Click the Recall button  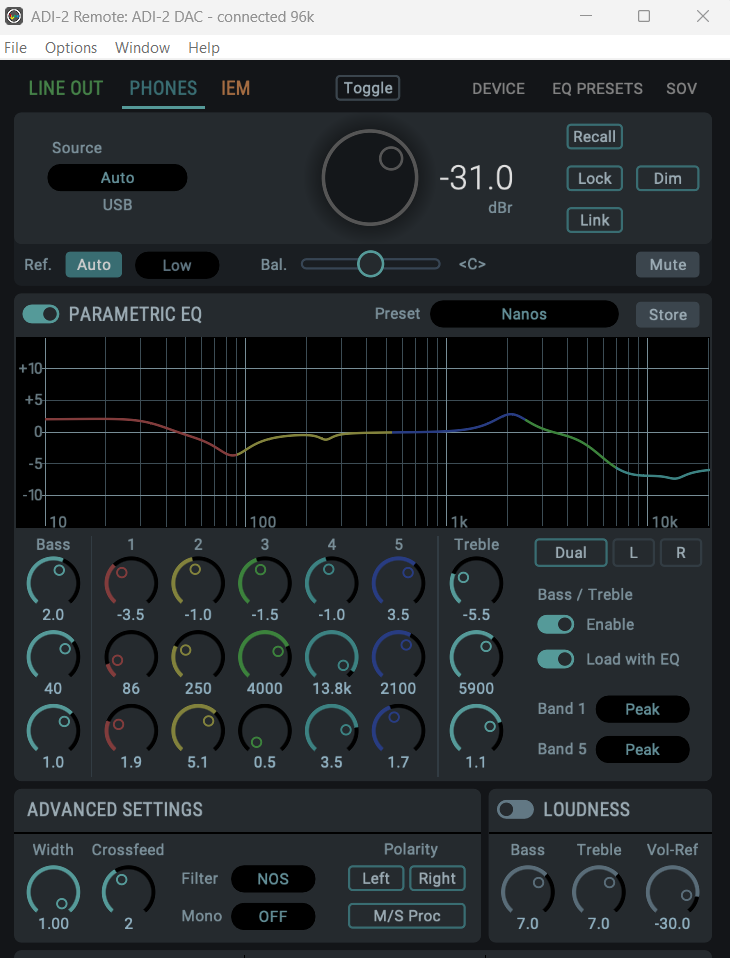pyautogui.click(x=594, y=137)
